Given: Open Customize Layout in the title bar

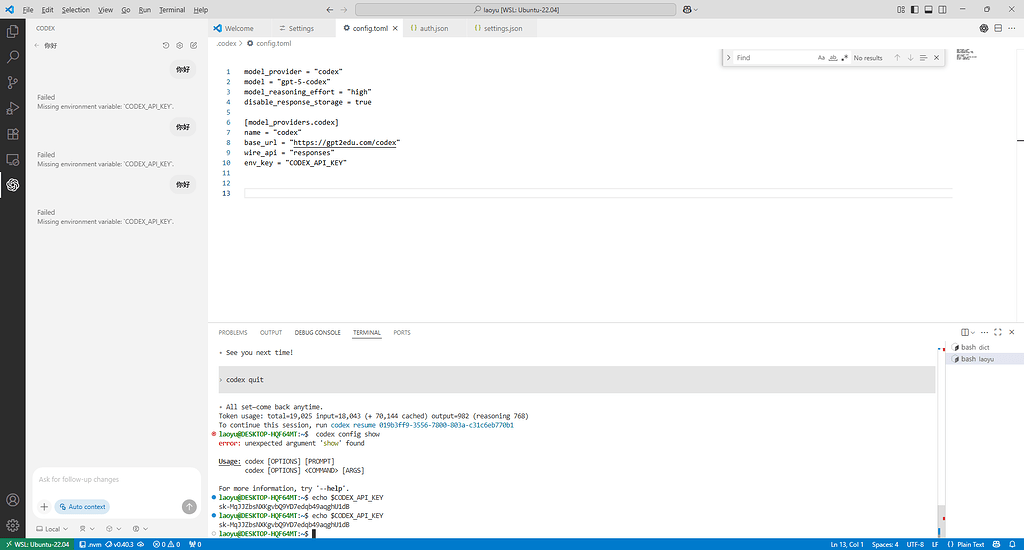Looking at the screenshot, I should [901, 10].
